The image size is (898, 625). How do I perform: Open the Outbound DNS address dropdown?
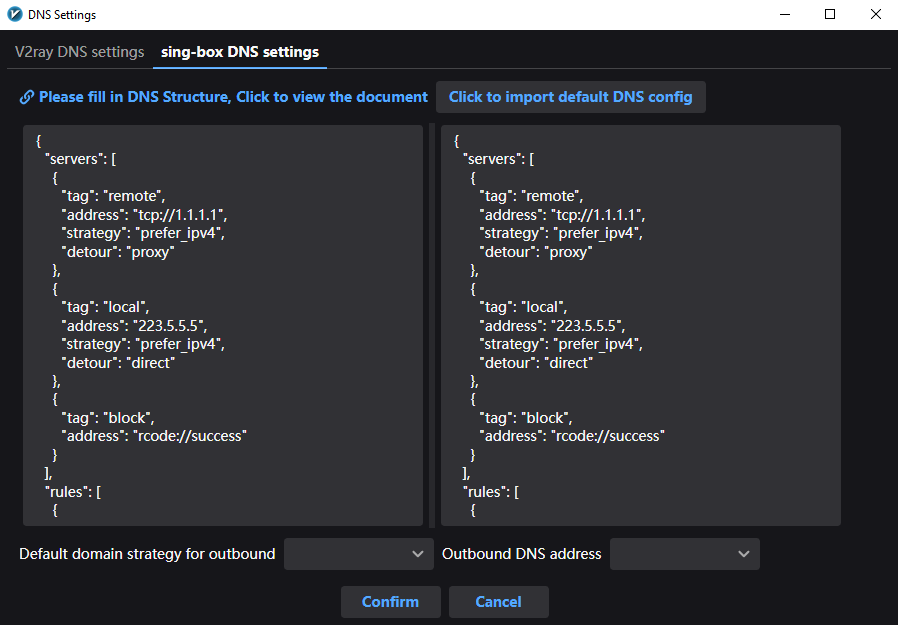pos(684,554)
